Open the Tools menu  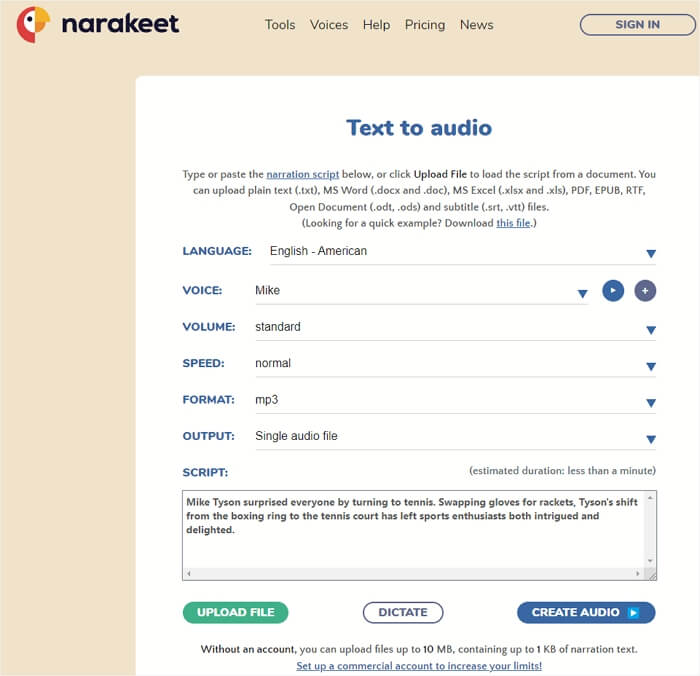[x=280, y=25]
